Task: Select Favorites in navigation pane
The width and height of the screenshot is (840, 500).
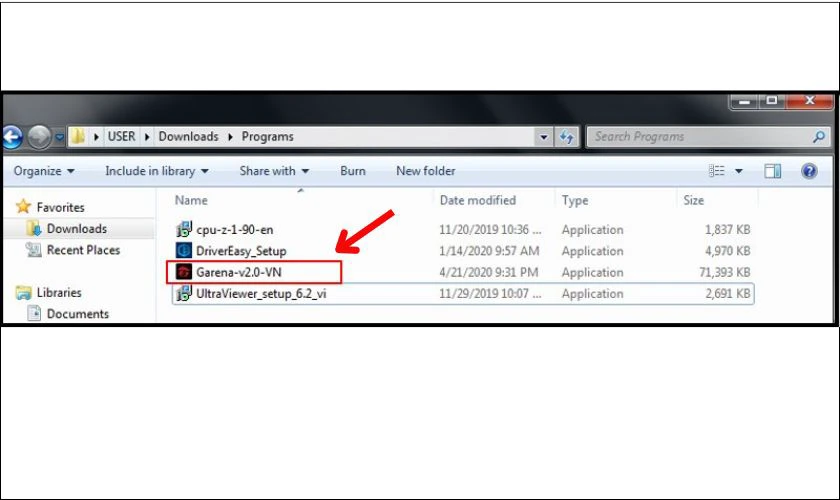Action: pyautogui.click(x=61, y=207)
